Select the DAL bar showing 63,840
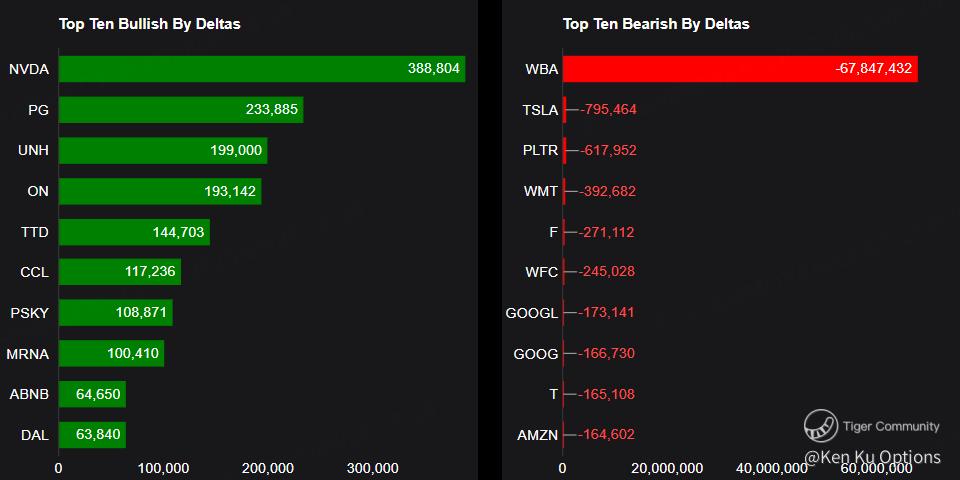Viewport: 960px width, 480px height. [92, 434]
